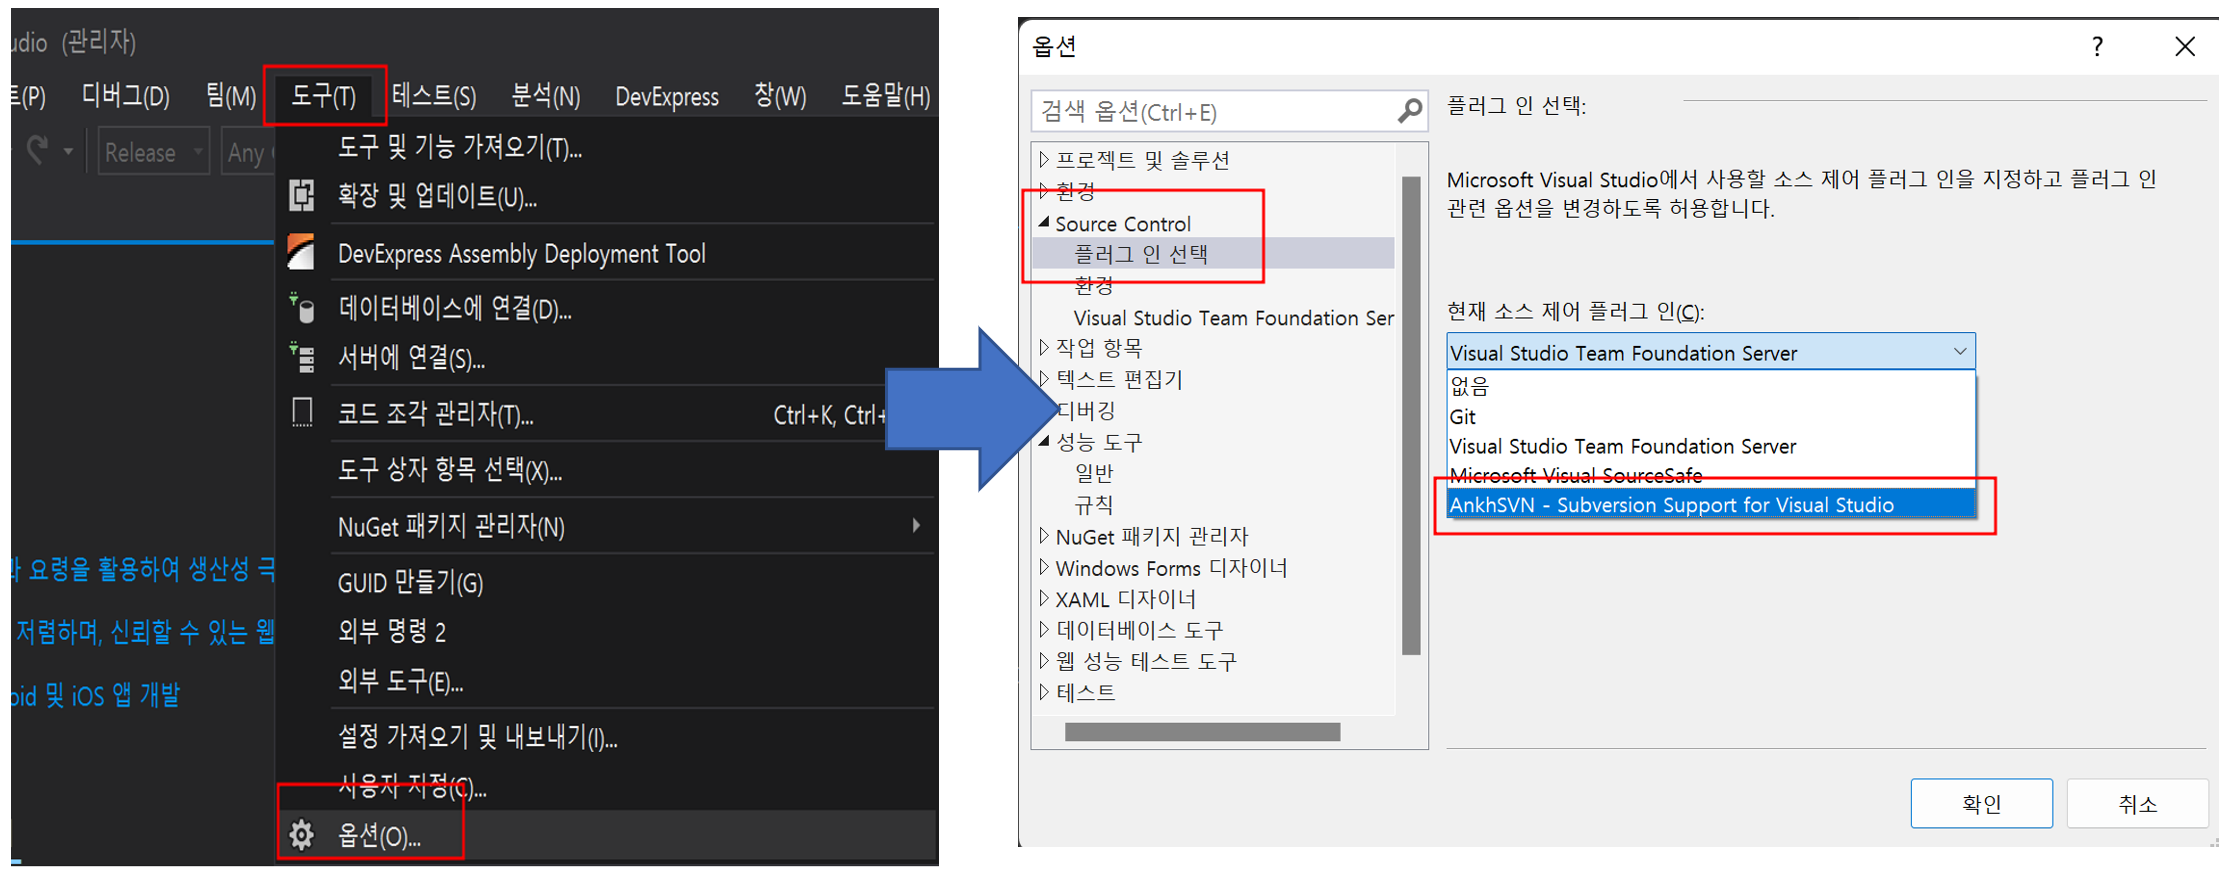Click the search magnifier in options dialog
Screen dimensions: 2230x877
(x=1409, y=111)
